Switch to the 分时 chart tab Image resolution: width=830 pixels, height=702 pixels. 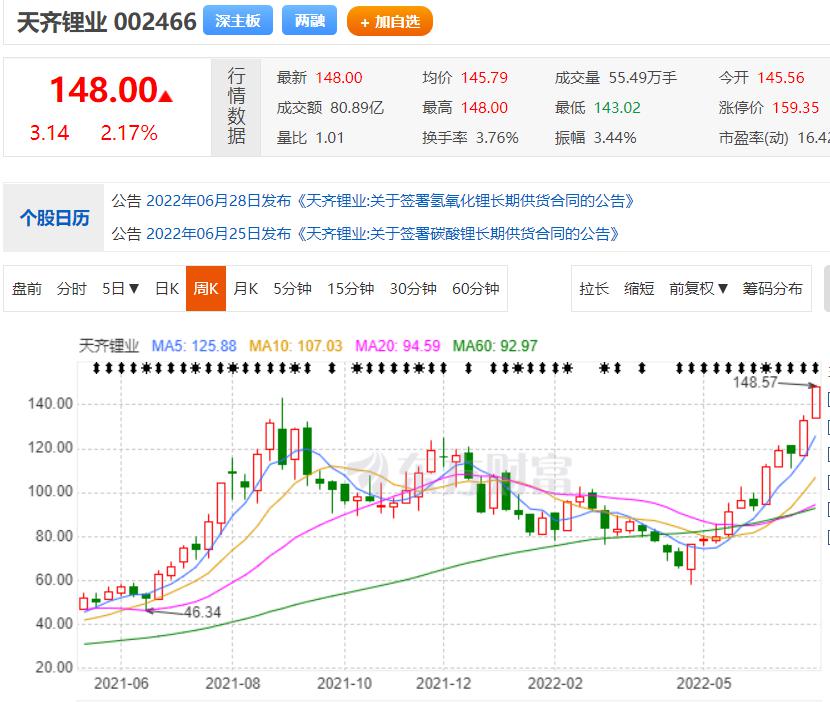pyautogui.click(x=71, y=289)
